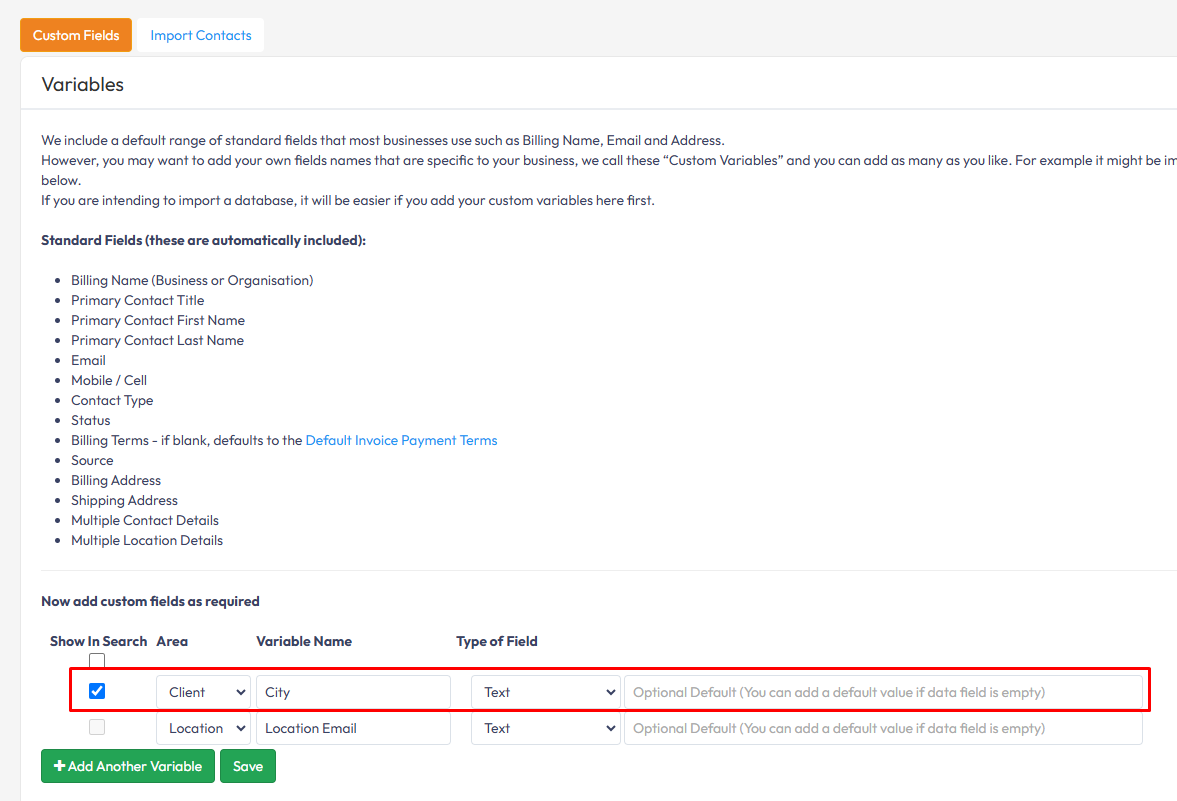Viewport: 1177px width, 801px height.
Task: Select the Email list item
Action: coord(89,360)
